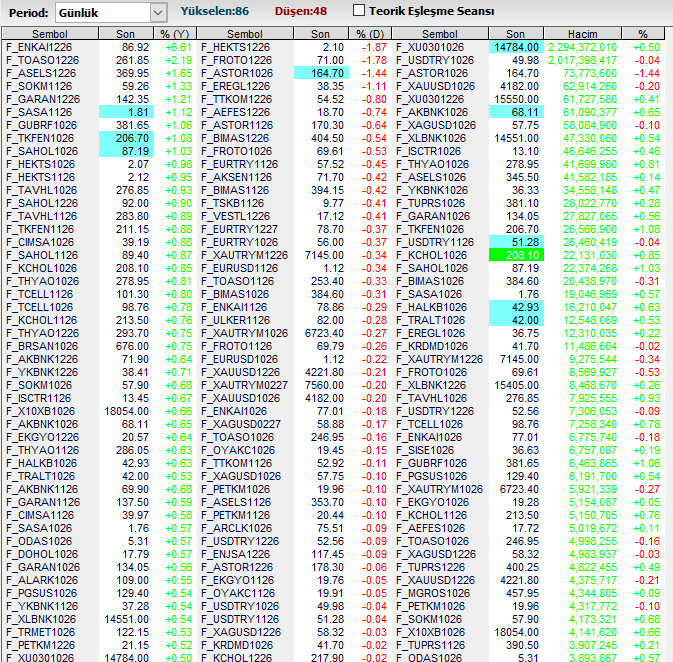Select F_FROTO1226 in fallers list

pos(236,60)
